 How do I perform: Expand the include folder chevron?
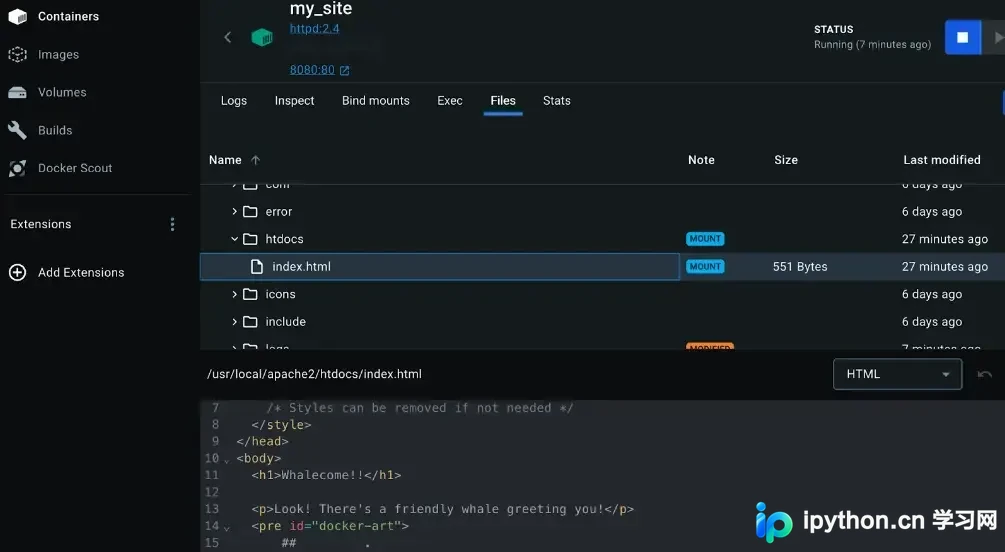(235, 322)
